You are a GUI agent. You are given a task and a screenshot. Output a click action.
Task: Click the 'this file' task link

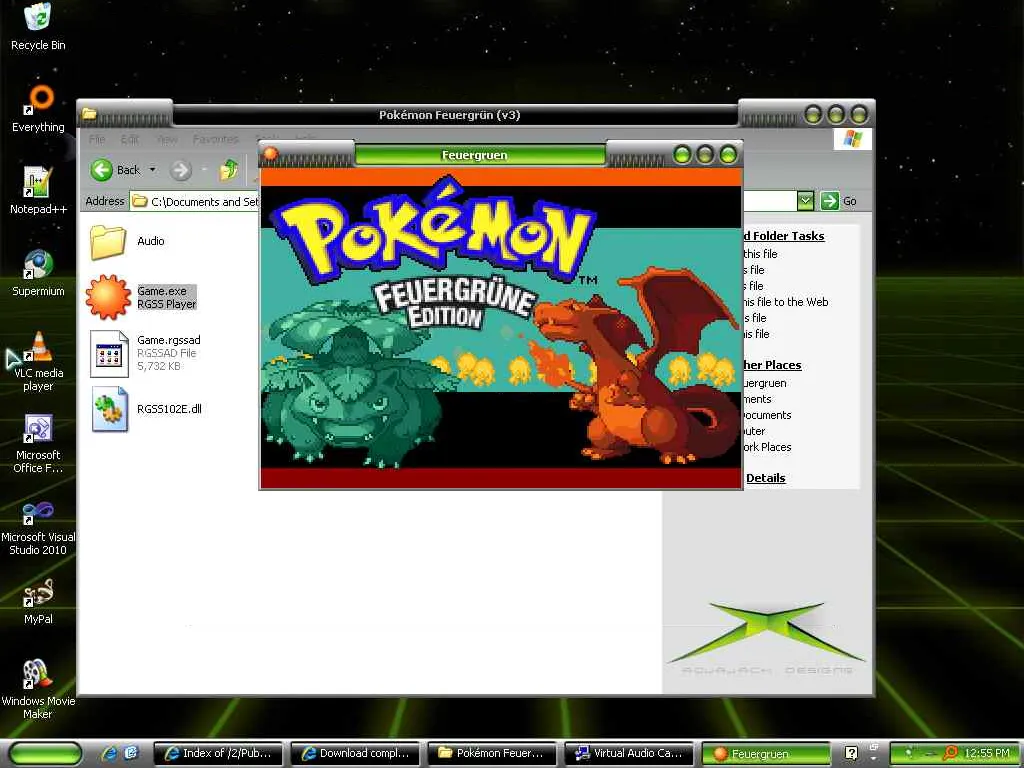(x=760, y=254)
